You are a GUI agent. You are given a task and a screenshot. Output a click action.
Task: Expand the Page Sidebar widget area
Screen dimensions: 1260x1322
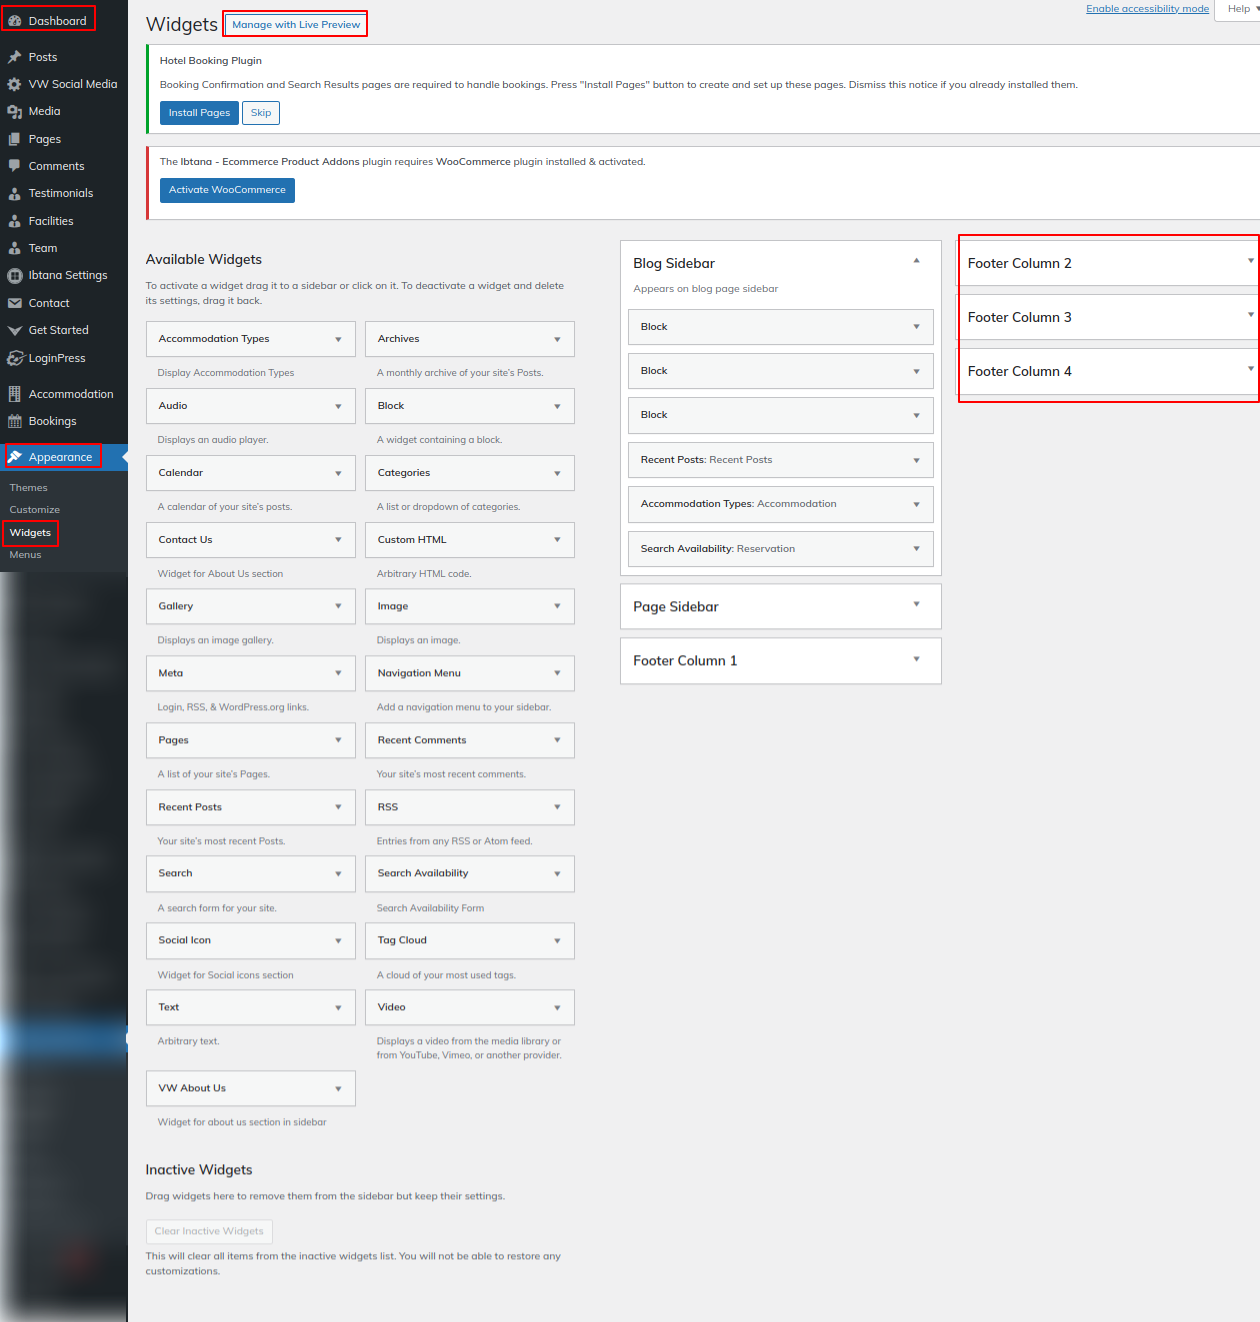coord(916,604)
